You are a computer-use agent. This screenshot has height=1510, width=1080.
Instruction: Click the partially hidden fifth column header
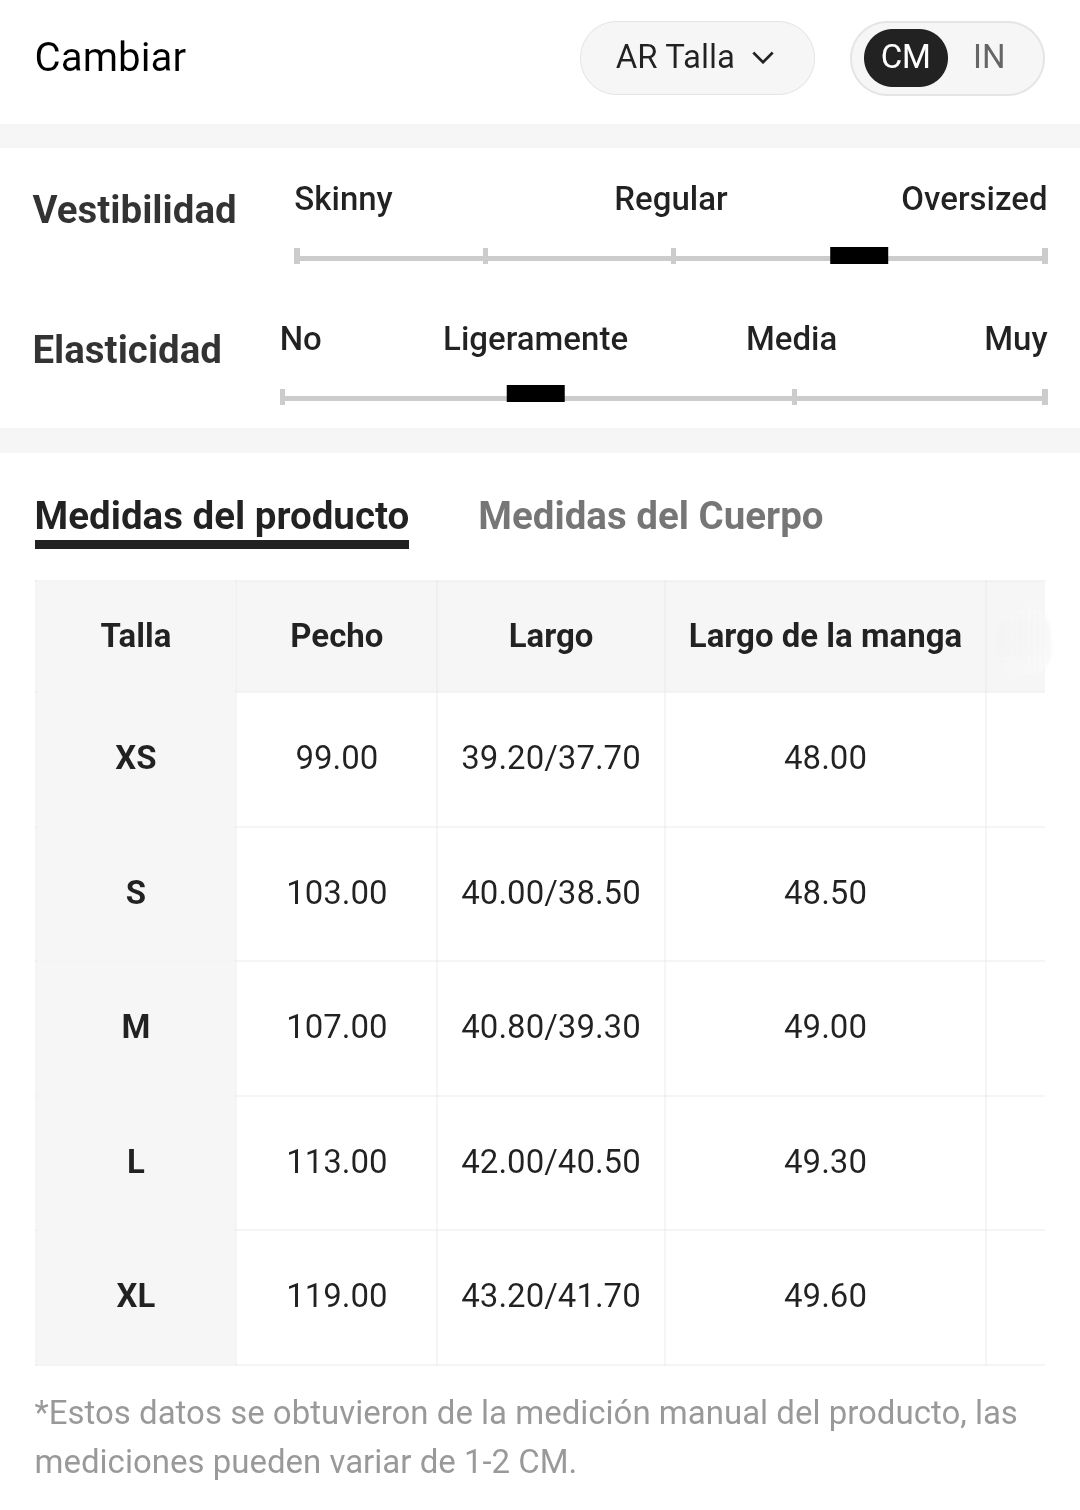tap(1016, 636)
